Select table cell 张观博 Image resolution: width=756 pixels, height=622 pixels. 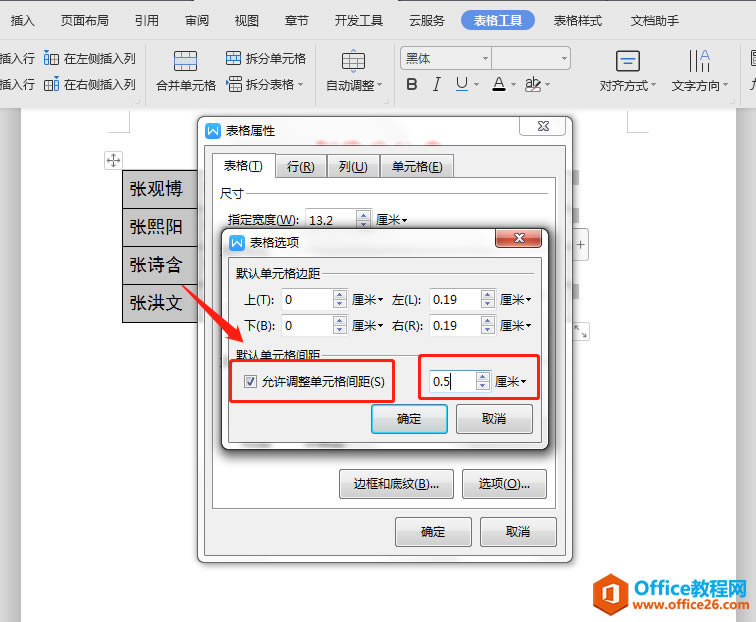[160, 189]
